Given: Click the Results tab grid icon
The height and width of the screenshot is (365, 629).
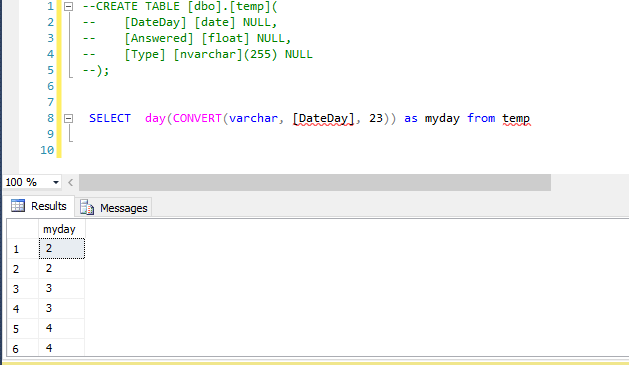Looking at the screenshot, I should click(18, 205).
